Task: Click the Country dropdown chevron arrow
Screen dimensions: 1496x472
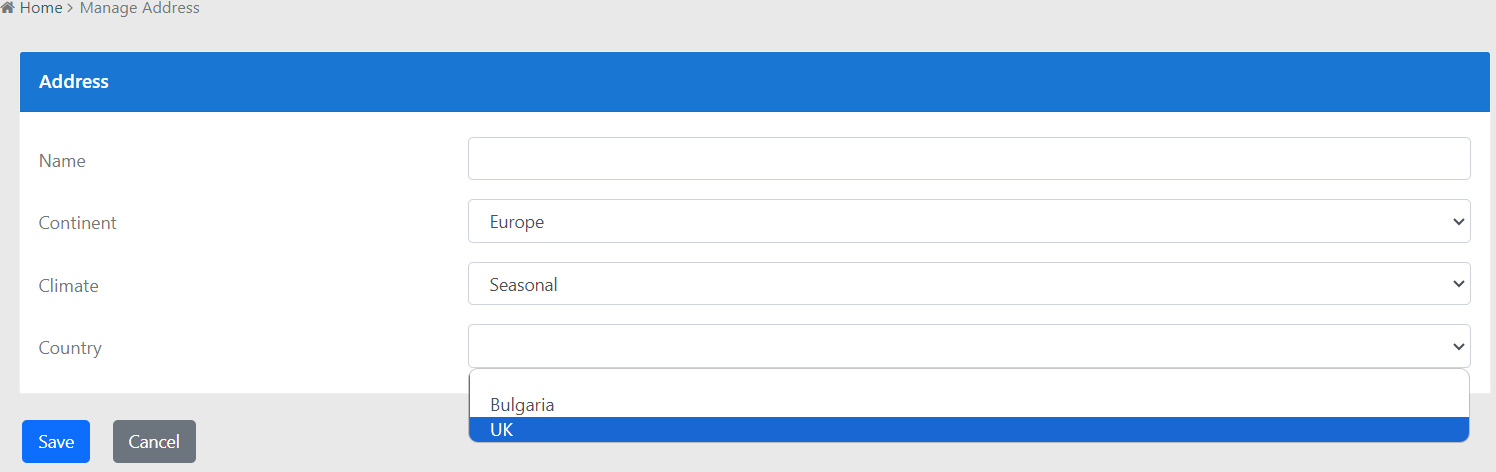Action: tap(1457, 347)
